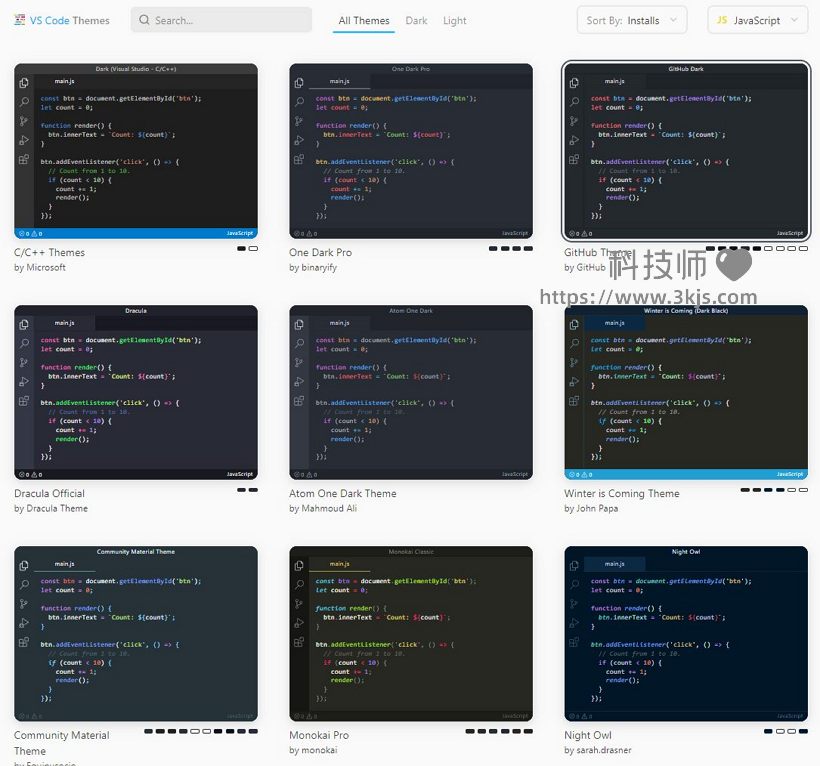Click 'by John Papa' author text

pyautogui.click(x=591, y=509)
